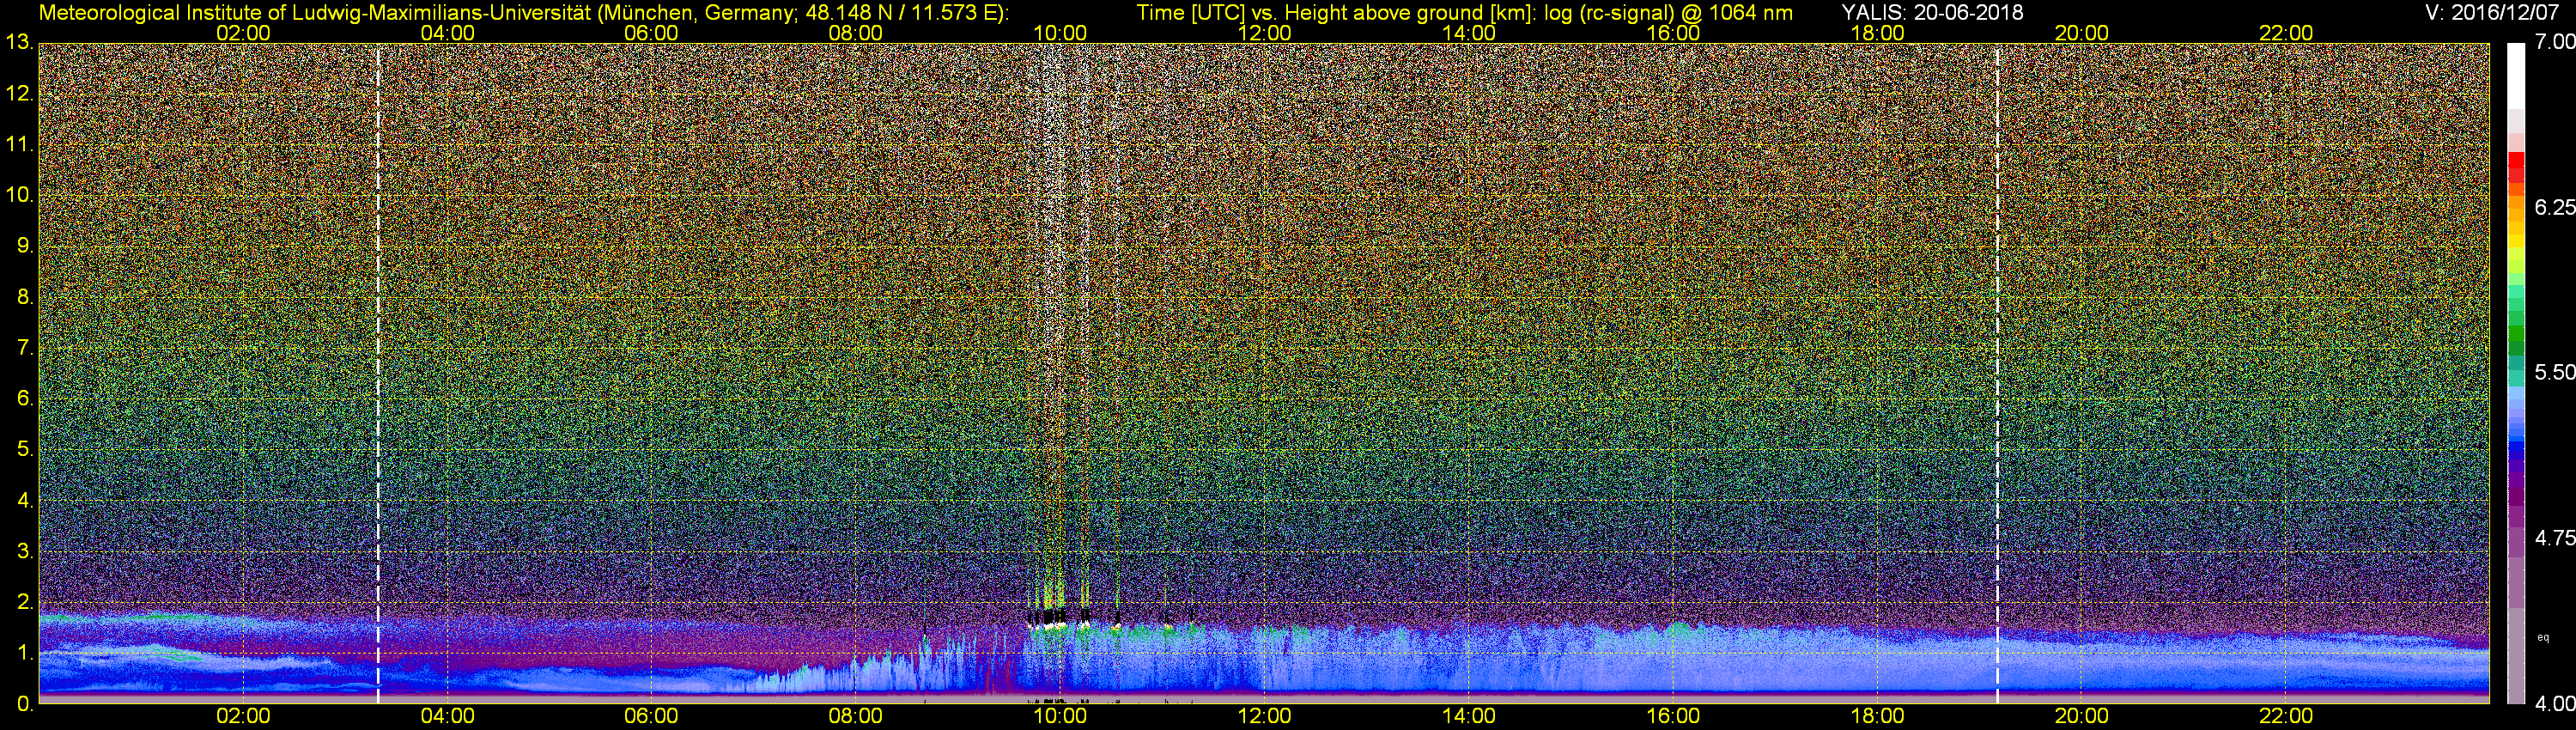Click the Meteorological Institute title text

pos(524,12)
